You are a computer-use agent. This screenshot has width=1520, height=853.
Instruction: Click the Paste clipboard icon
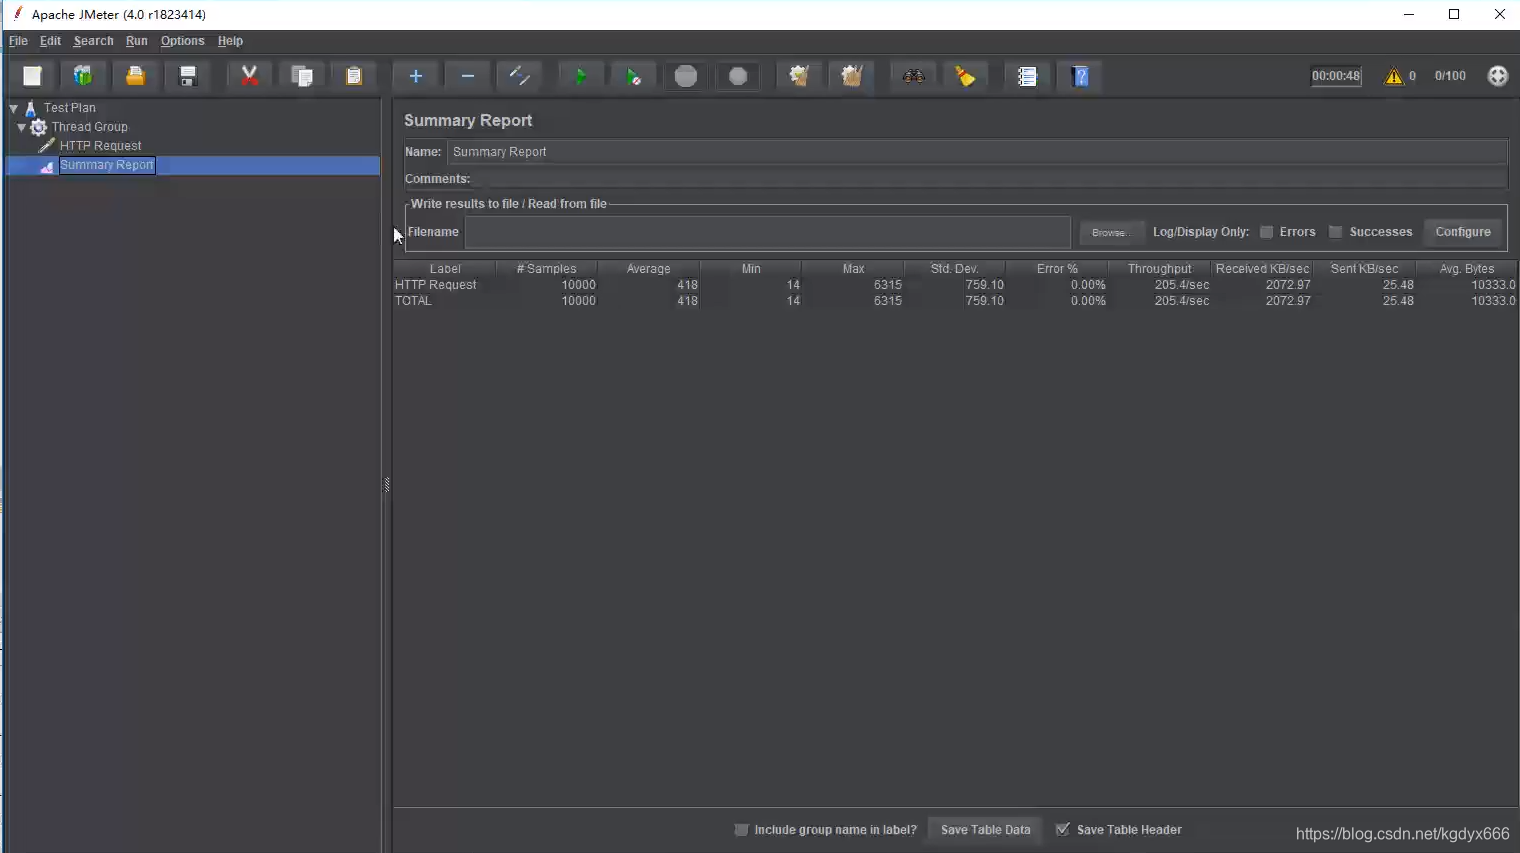point(354,76)
